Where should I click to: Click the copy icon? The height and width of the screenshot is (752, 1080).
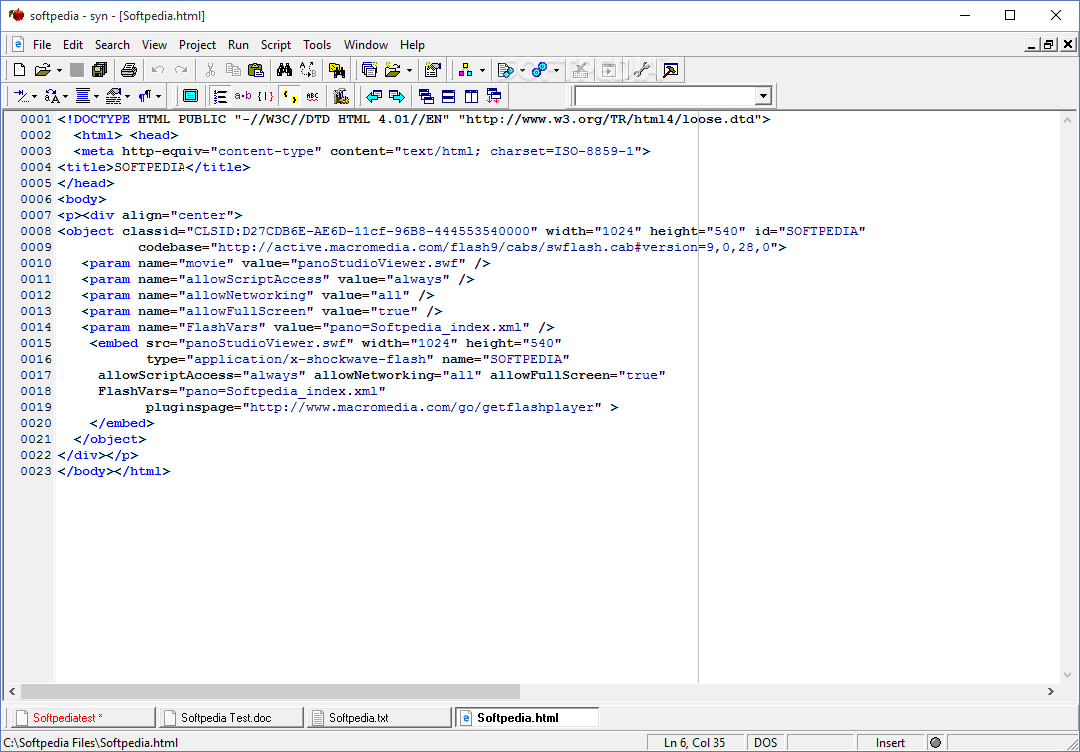(x=233, y=70)
